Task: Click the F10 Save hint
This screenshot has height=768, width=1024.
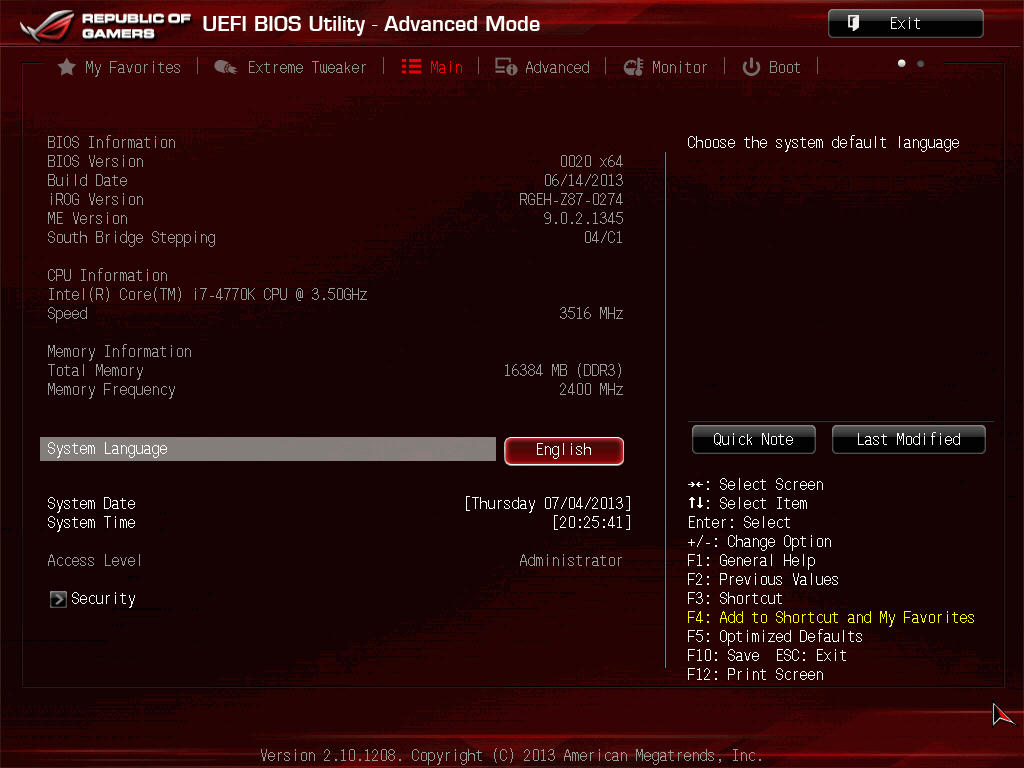Action: point(724,655)
